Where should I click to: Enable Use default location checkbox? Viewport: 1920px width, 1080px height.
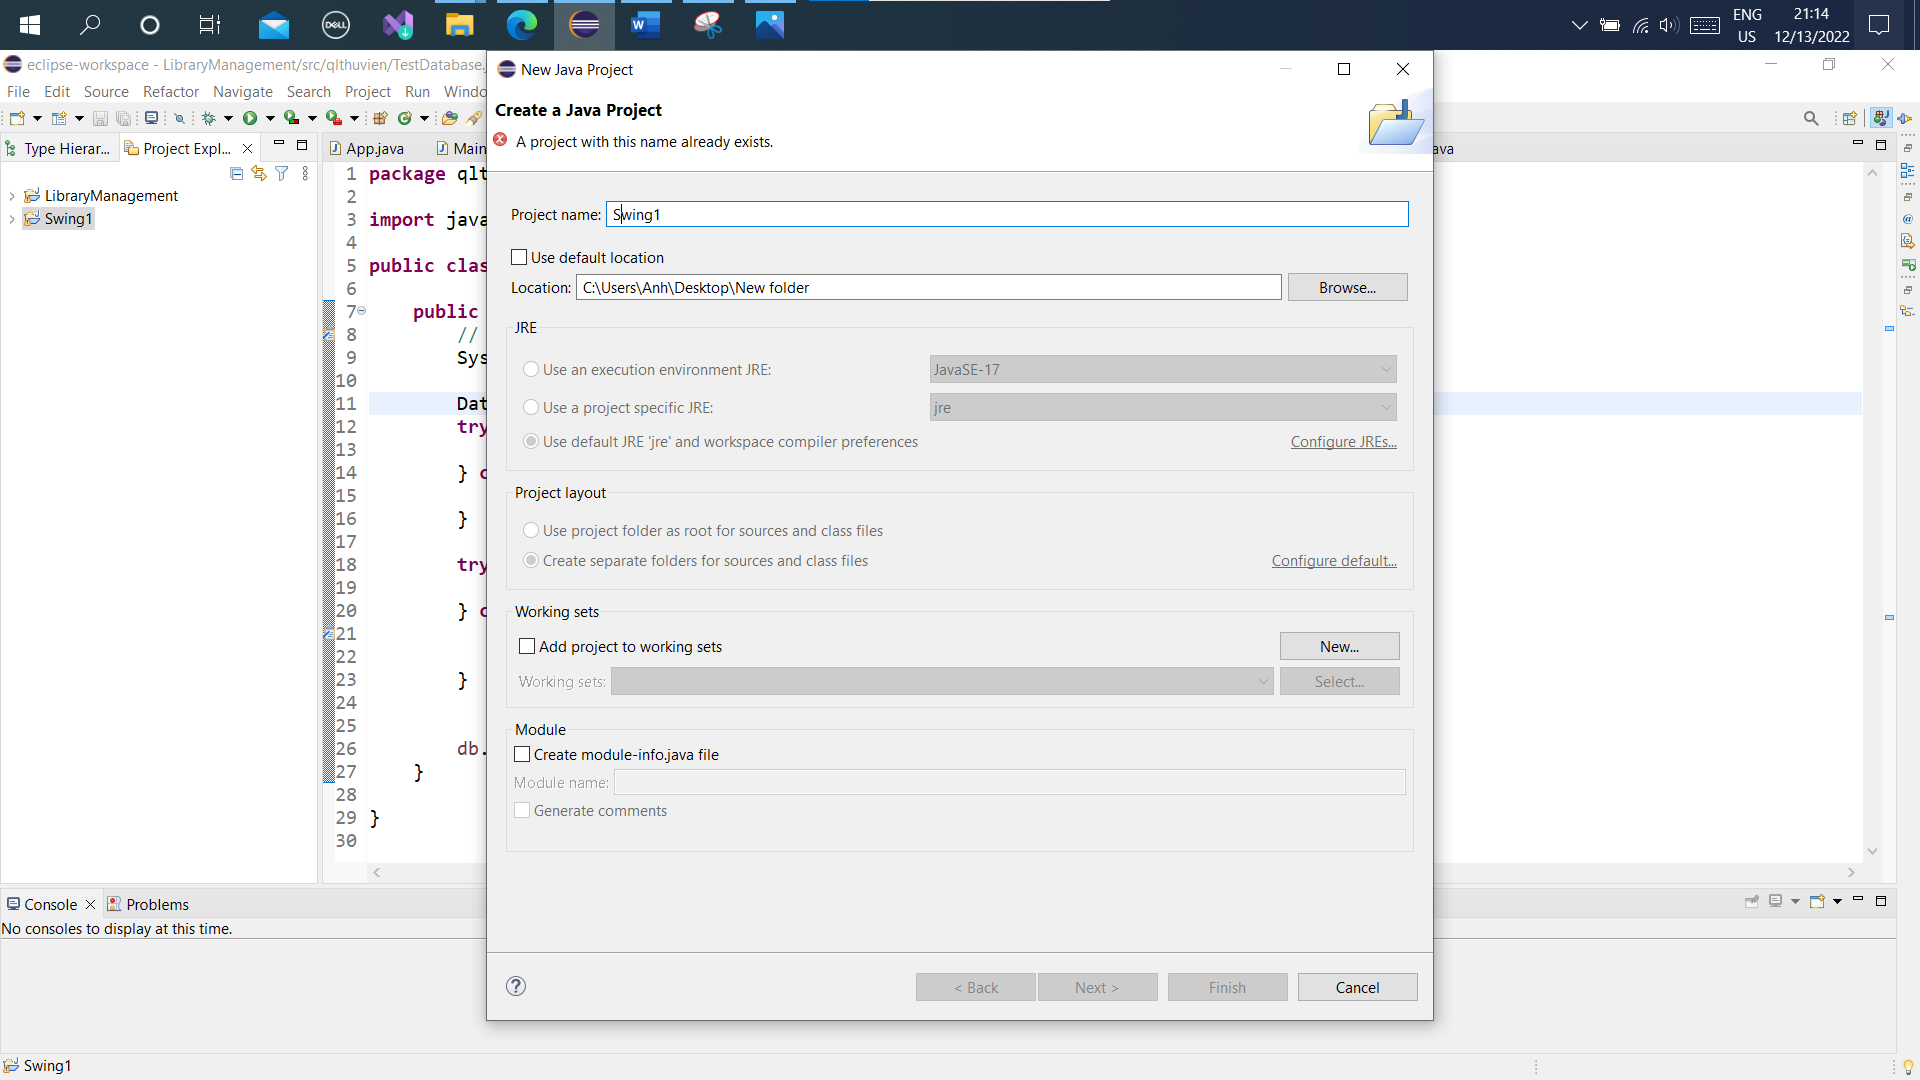(x=520, y=257)
